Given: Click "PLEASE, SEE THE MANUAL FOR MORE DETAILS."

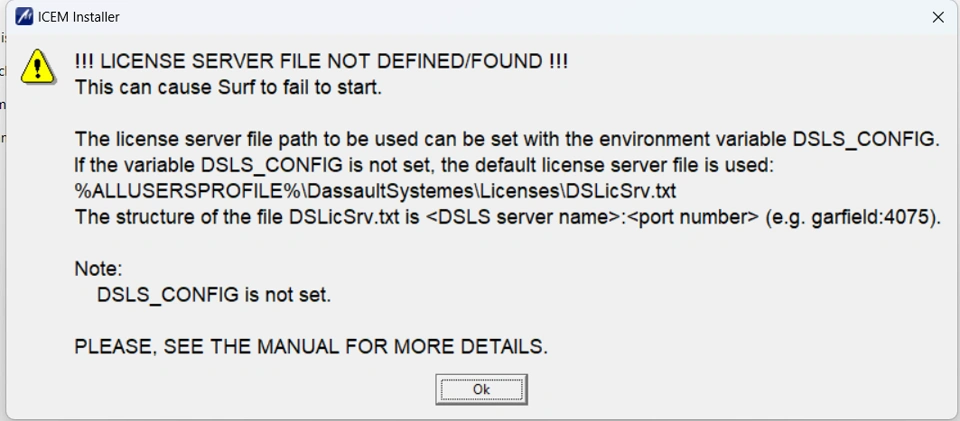Looking at the screenshot, I should pyautogui.click(x=311, y=347).
